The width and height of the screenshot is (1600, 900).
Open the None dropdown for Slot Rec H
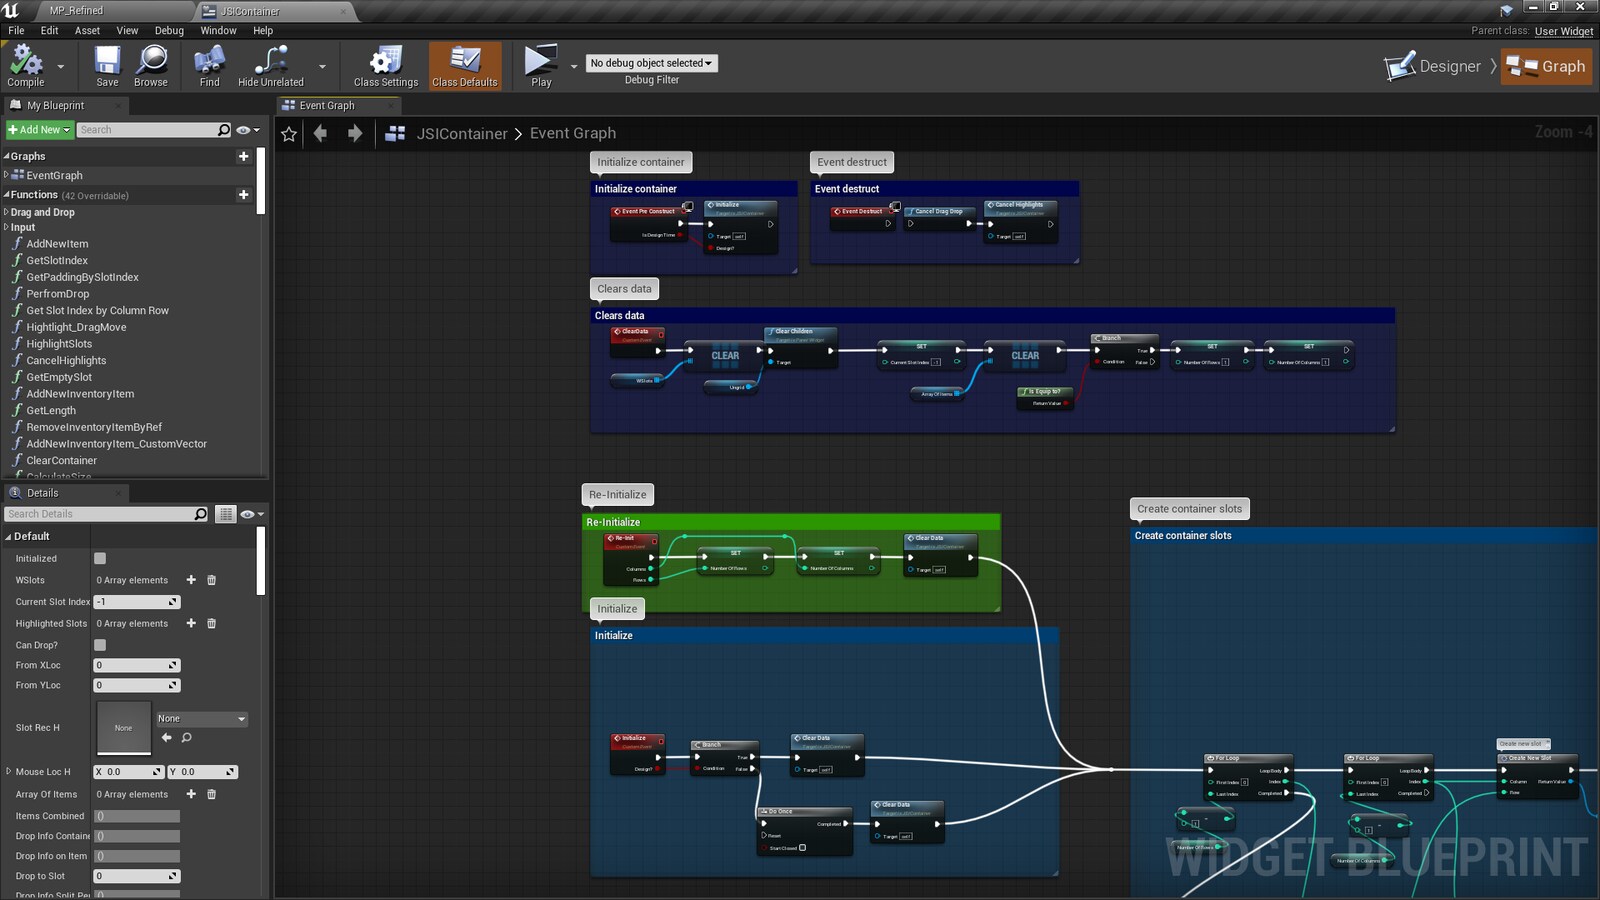(x=201, y=718)
